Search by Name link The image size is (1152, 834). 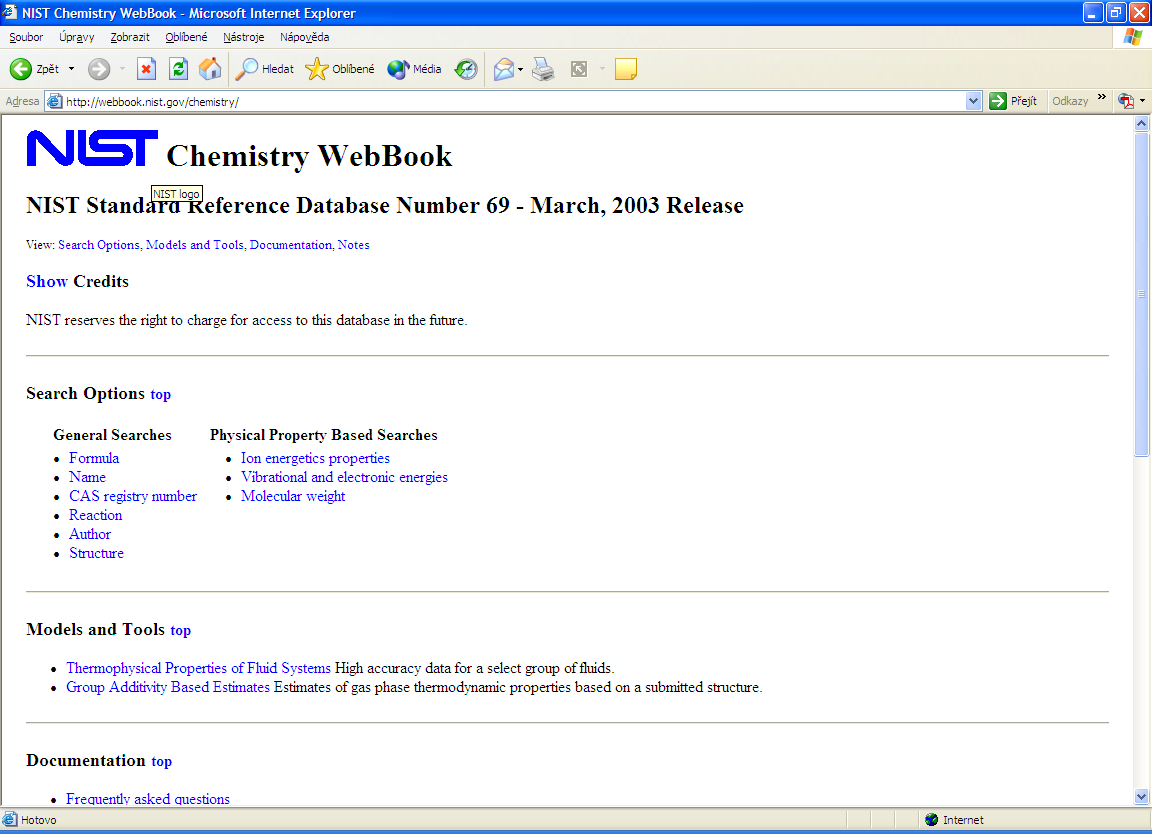pyautogui.click(x=87, y=477)
